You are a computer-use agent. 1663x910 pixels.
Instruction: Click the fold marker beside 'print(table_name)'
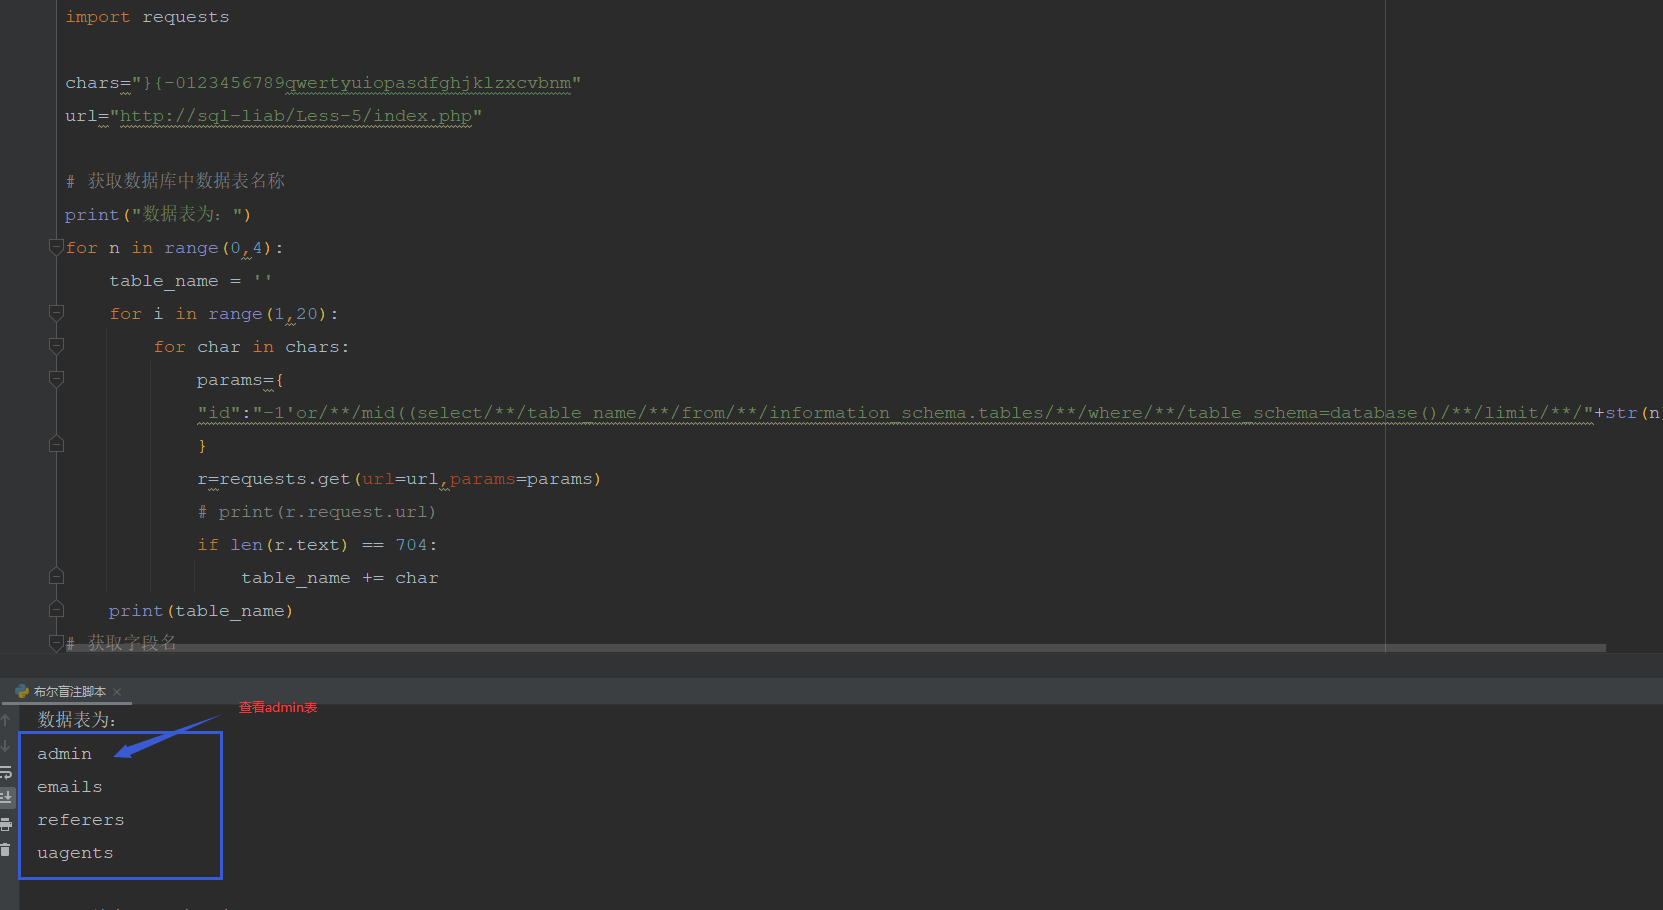point(56,610)
